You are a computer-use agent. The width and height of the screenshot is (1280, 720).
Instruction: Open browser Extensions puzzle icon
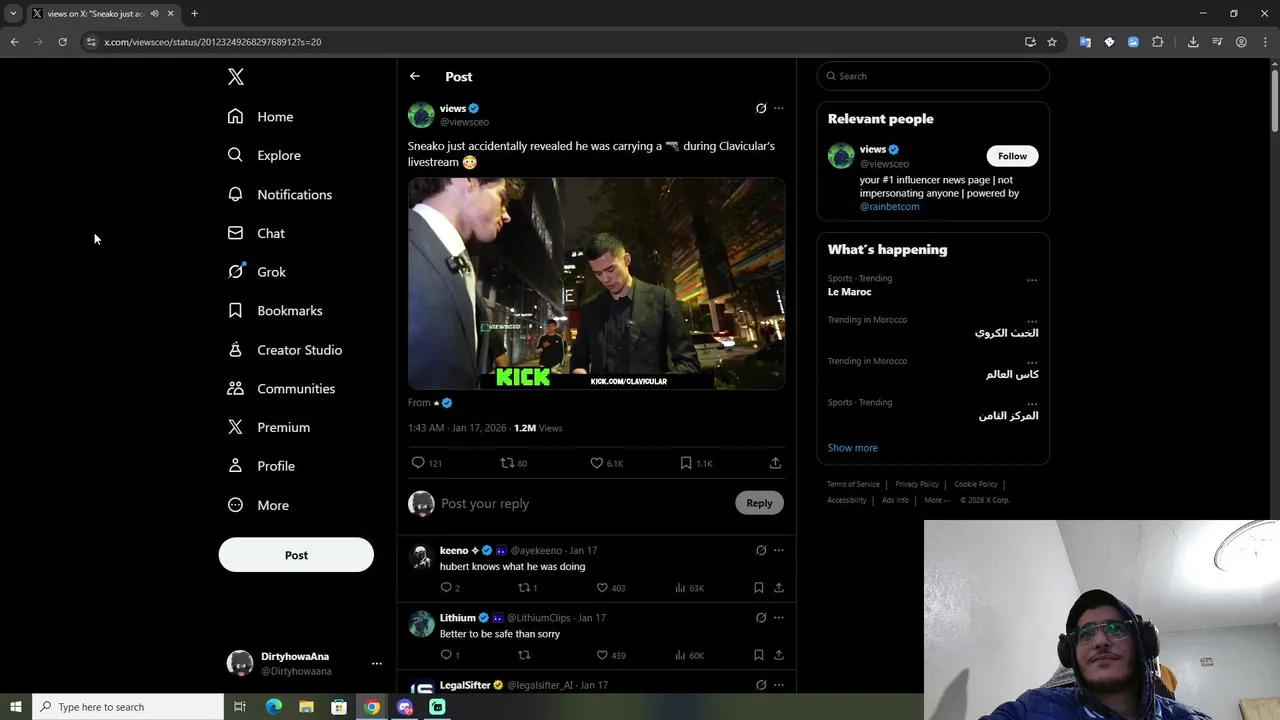pos(1157,42)
